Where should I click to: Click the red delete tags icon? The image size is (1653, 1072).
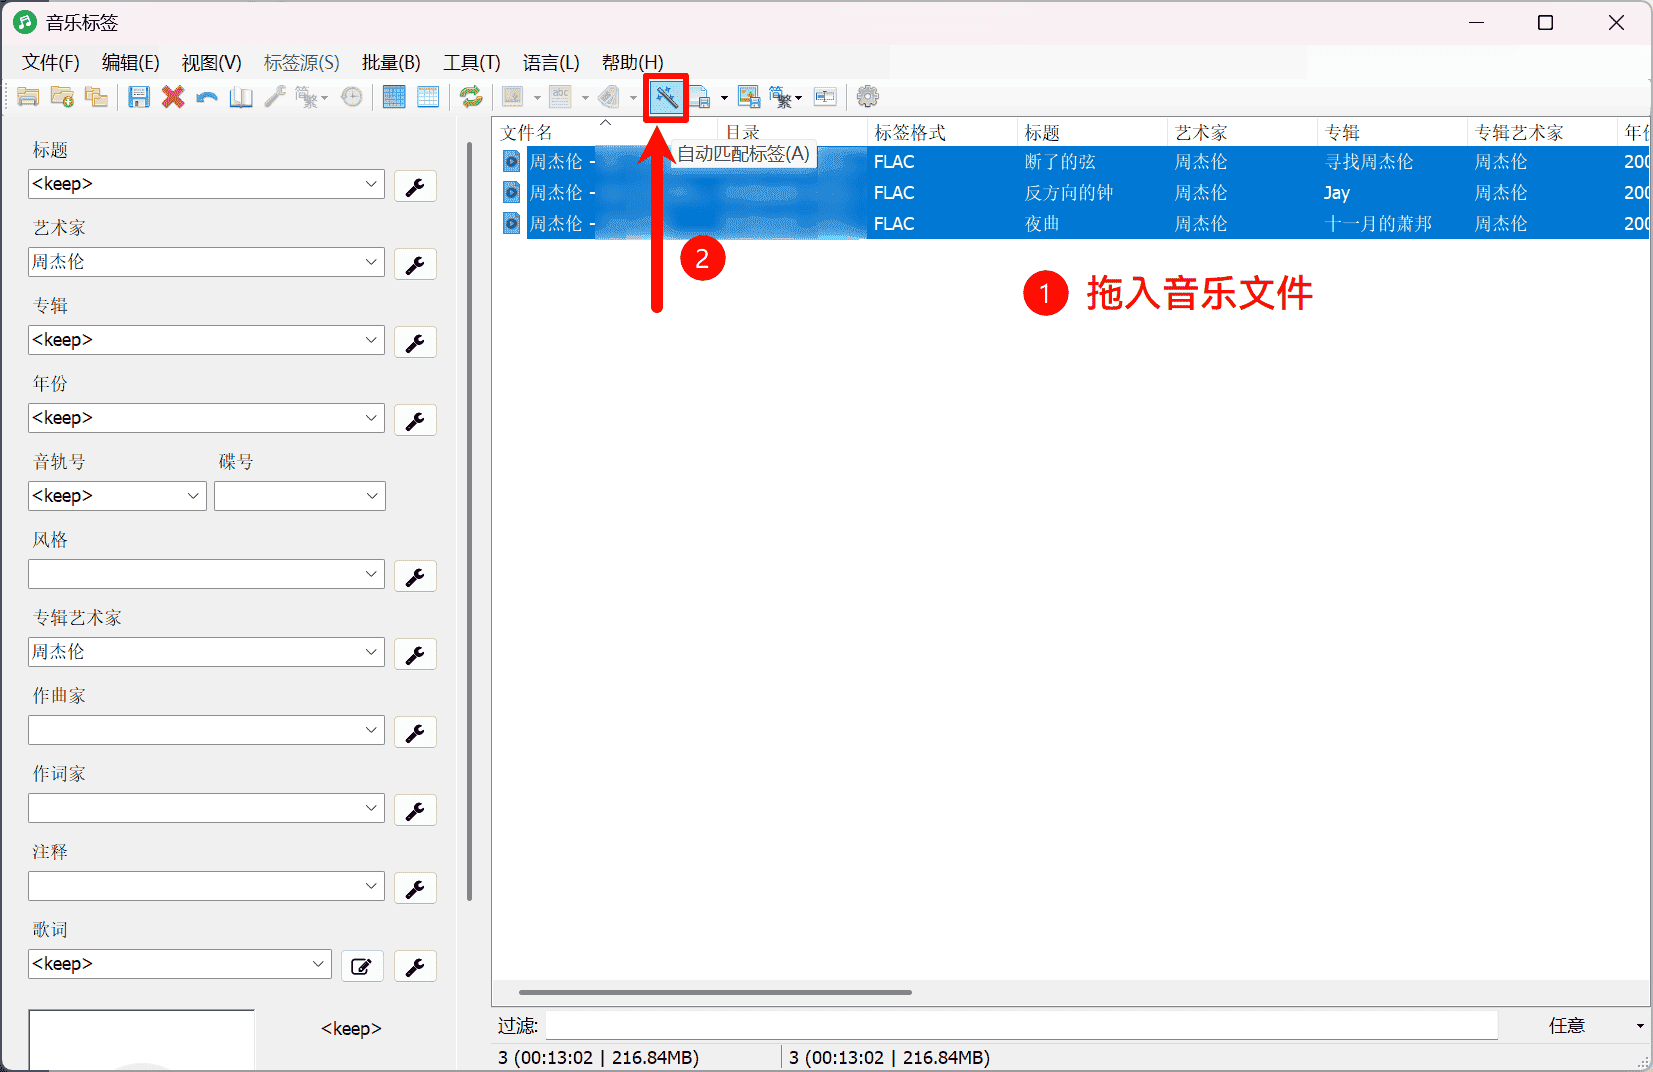[172, 96]
